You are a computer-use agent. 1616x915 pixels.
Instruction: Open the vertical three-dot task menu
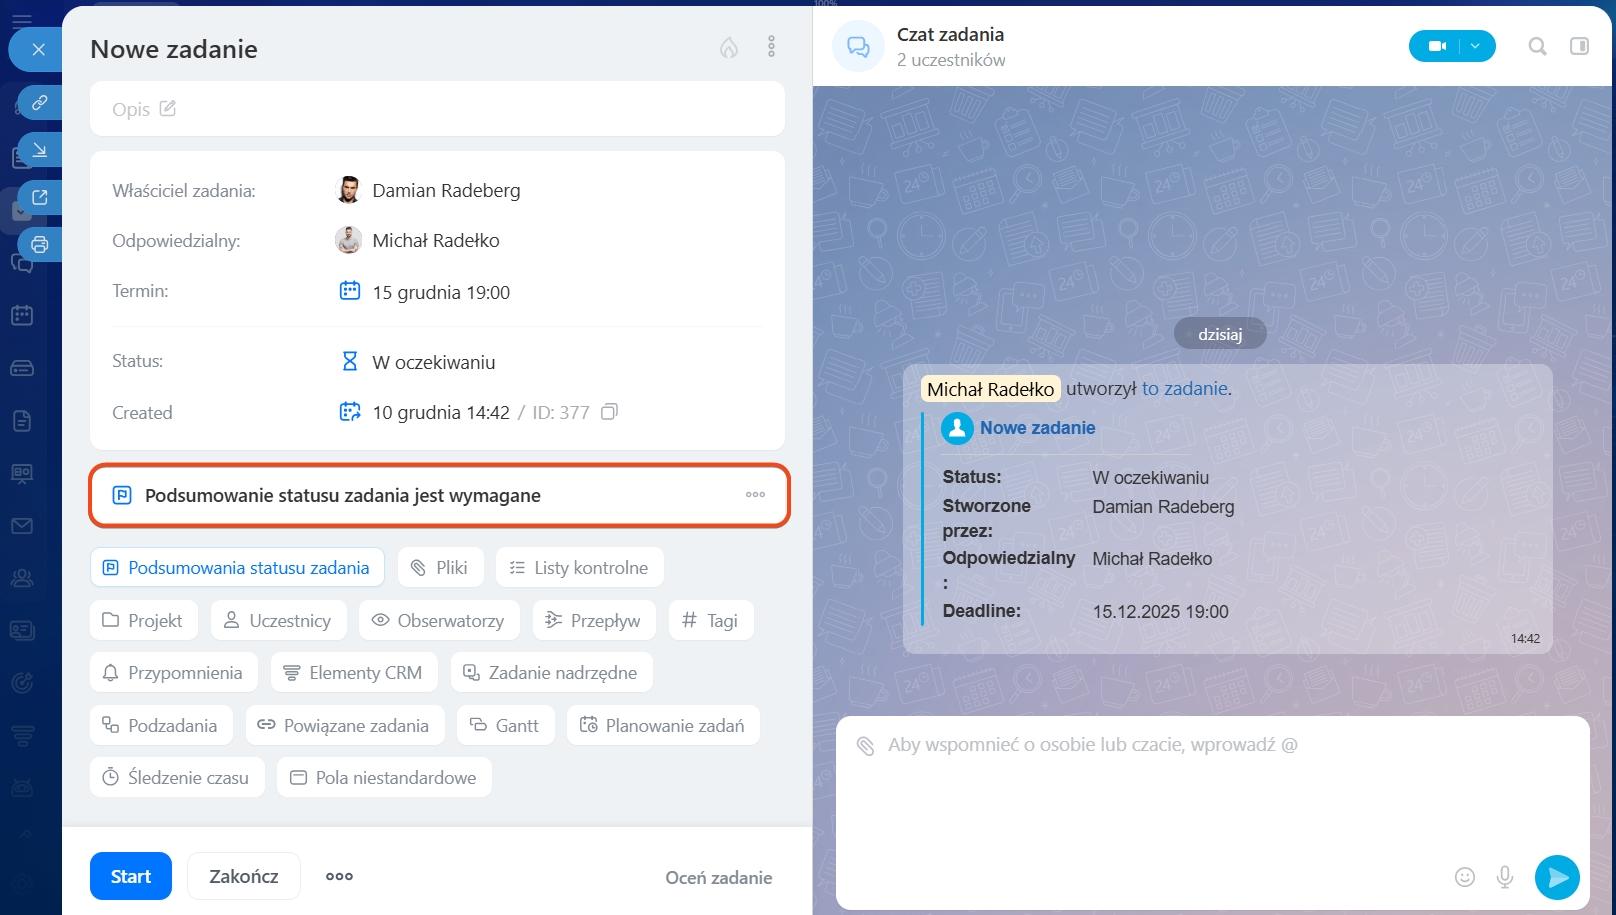click(x=771, y=47)
